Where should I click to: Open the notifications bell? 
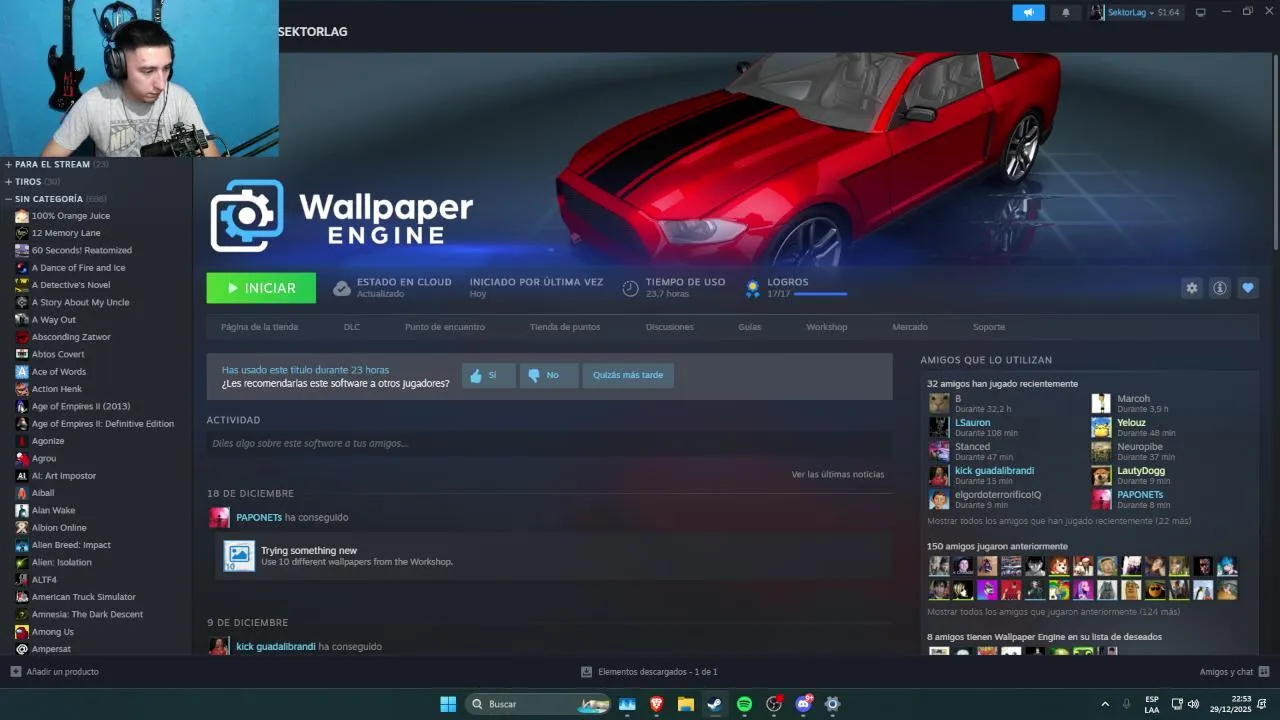(x=1065, y=12)
